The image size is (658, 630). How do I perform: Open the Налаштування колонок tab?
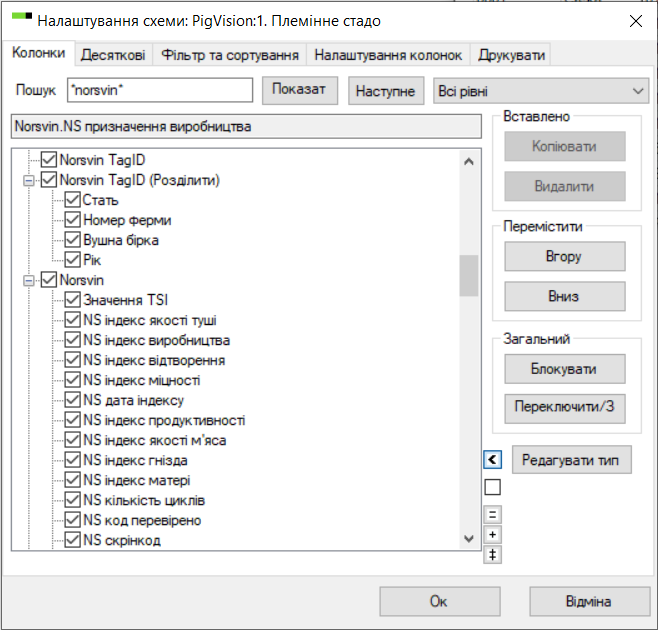coord(388,55)
